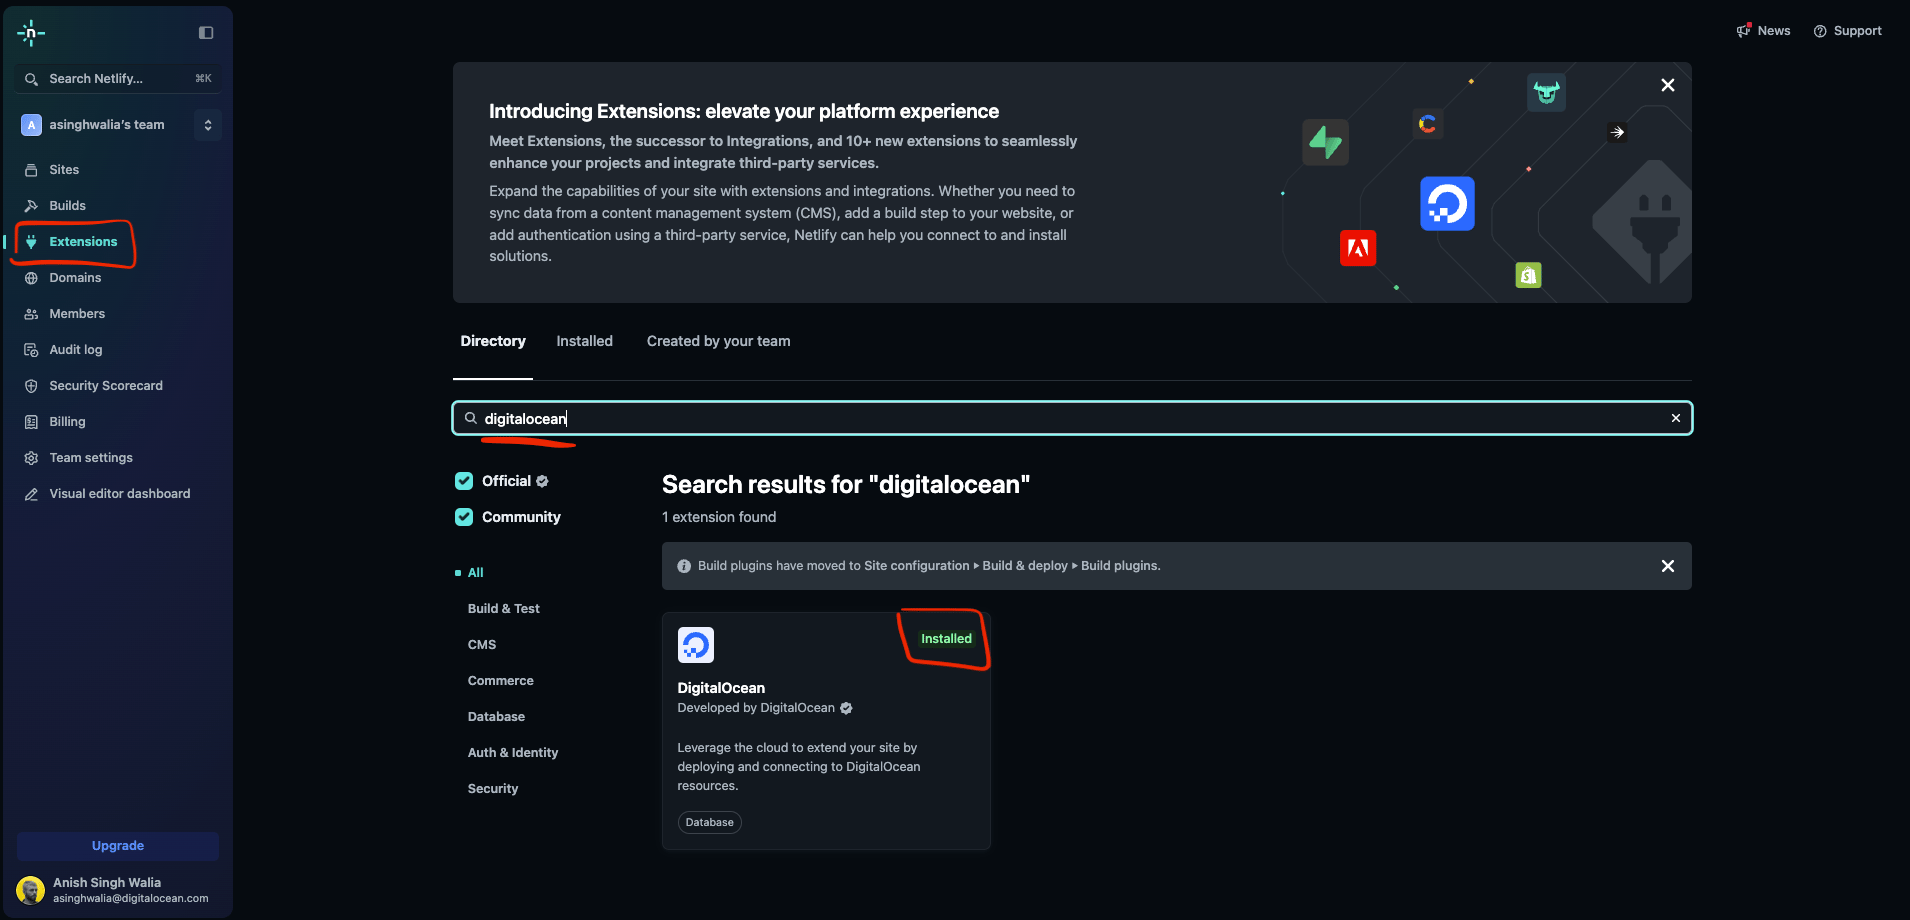Click the Database tag on DigitalOcean card

coord(710,823)
